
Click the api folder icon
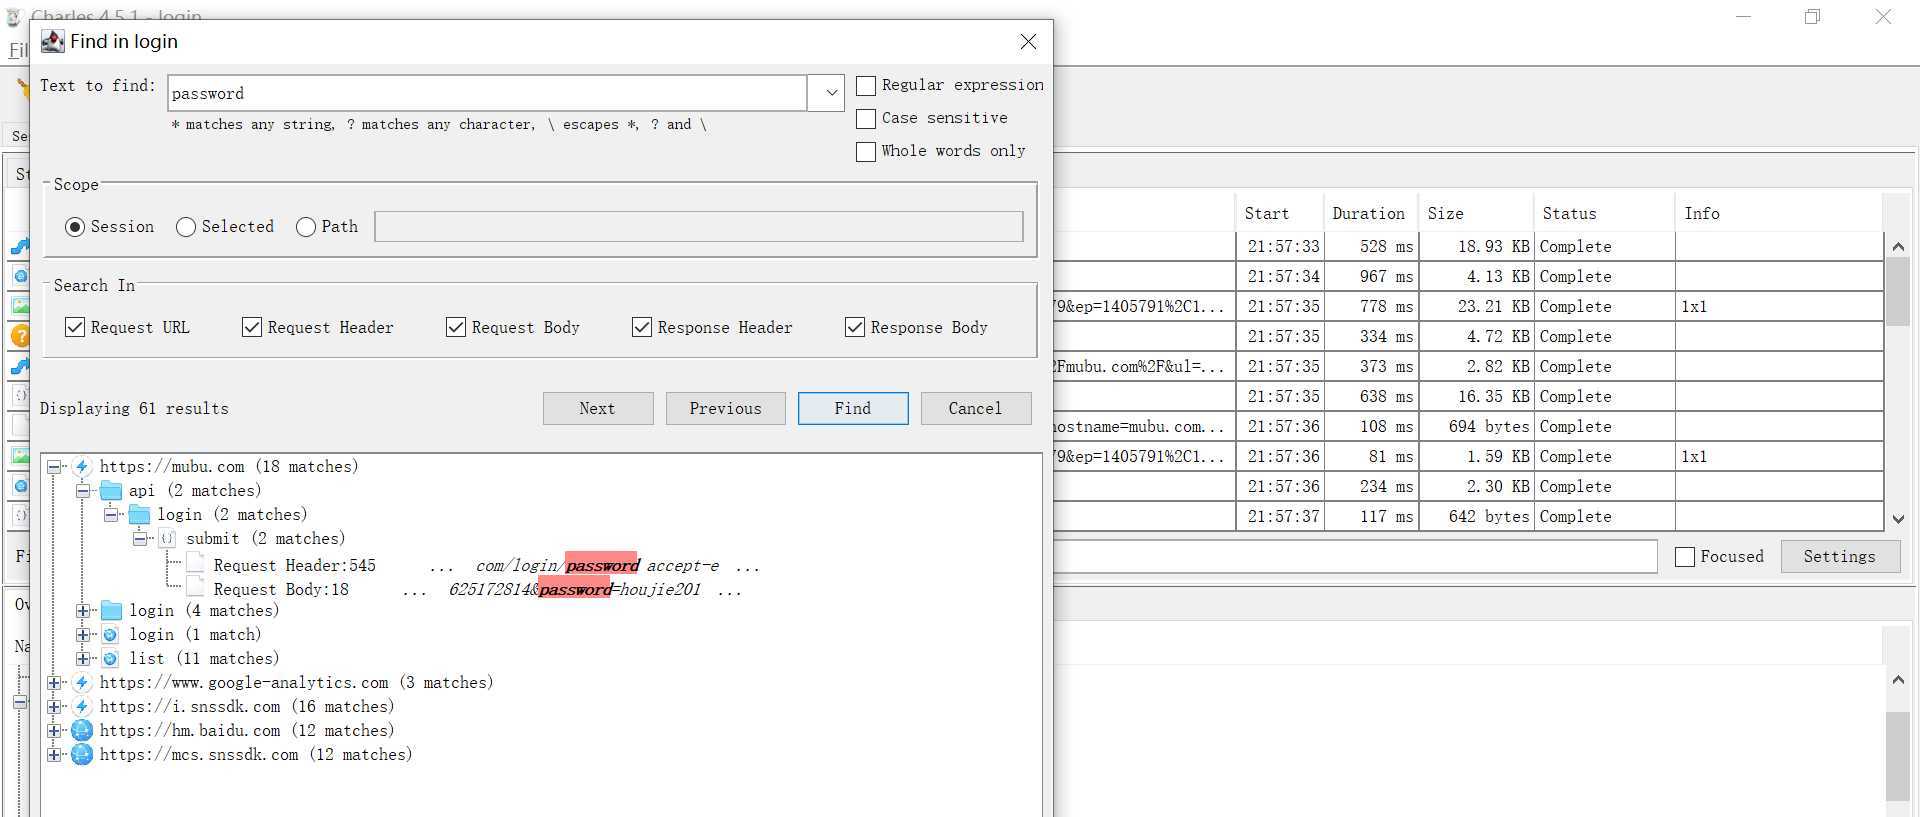pos(111,490)
